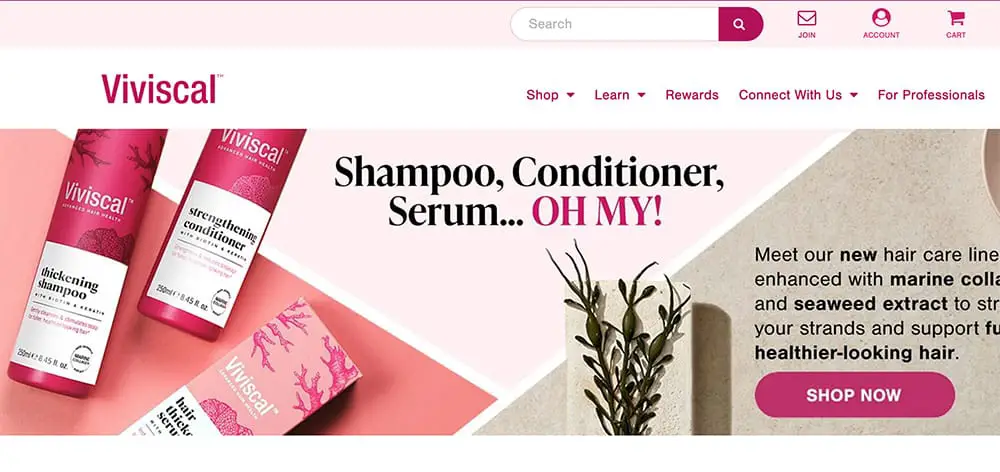
Task: Focus the Search input field
Action: (x=615, y=24)
